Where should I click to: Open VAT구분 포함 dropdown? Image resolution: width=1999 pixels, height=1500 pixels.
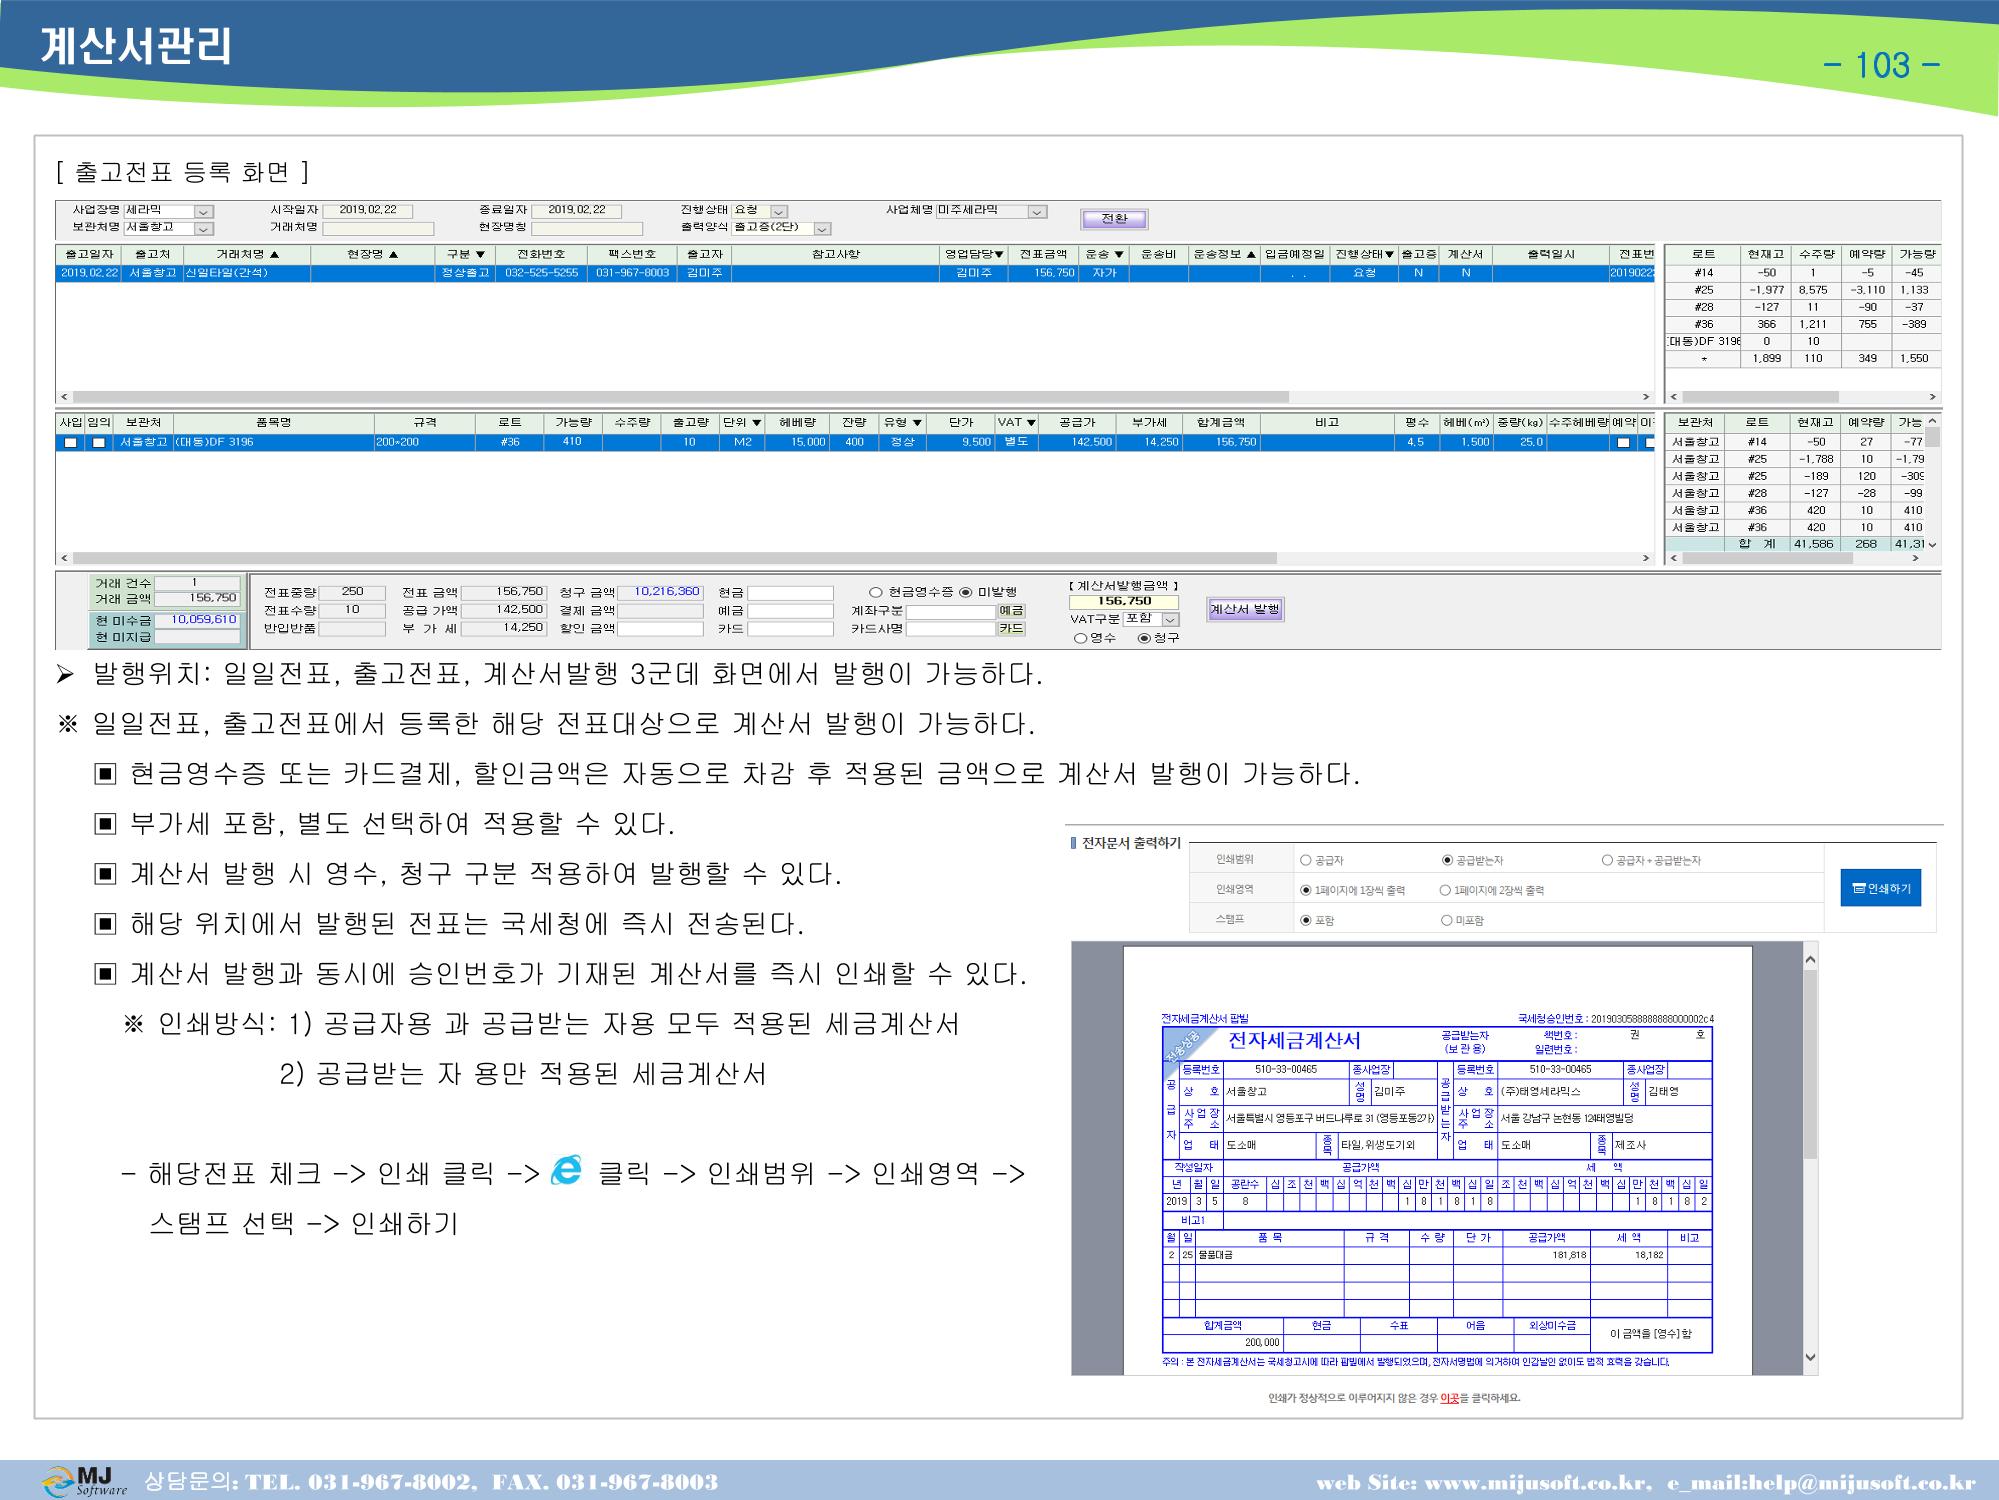(x=1170, y=620)
